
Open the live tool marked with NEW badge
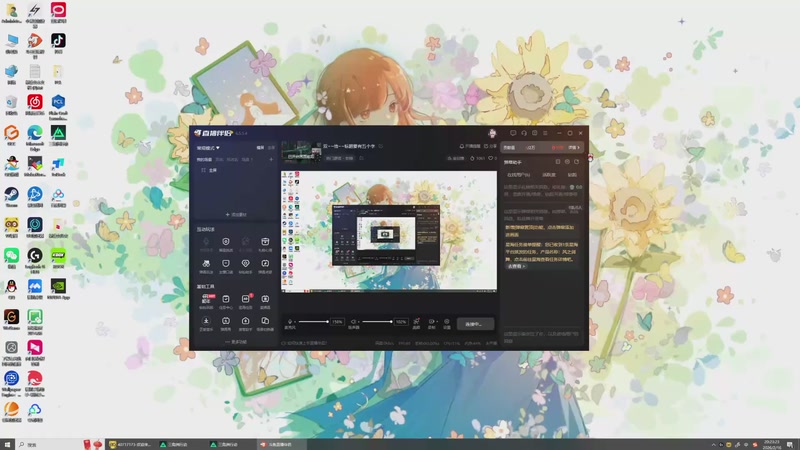206,301
